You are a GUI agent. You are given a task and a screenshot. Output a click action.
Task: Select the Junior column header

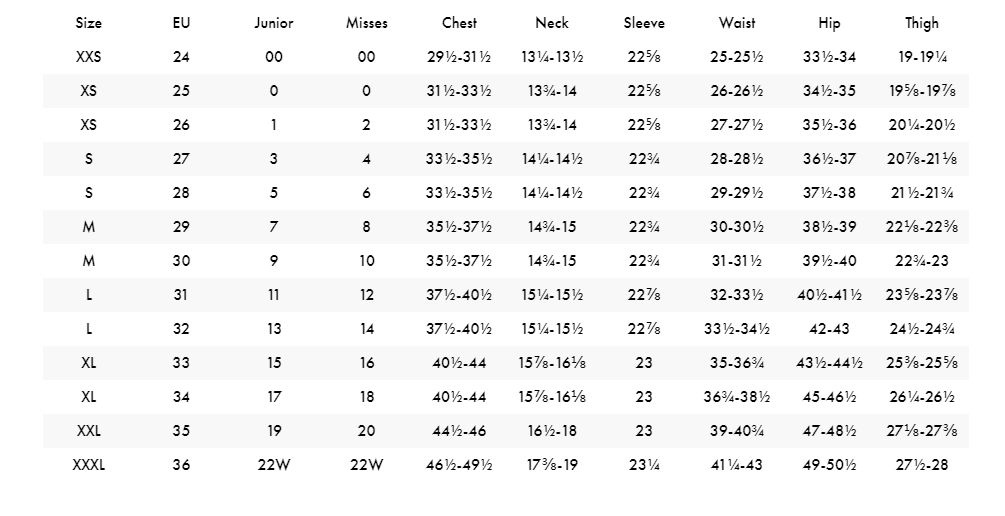pyautogui.click(x=274, y=23)
